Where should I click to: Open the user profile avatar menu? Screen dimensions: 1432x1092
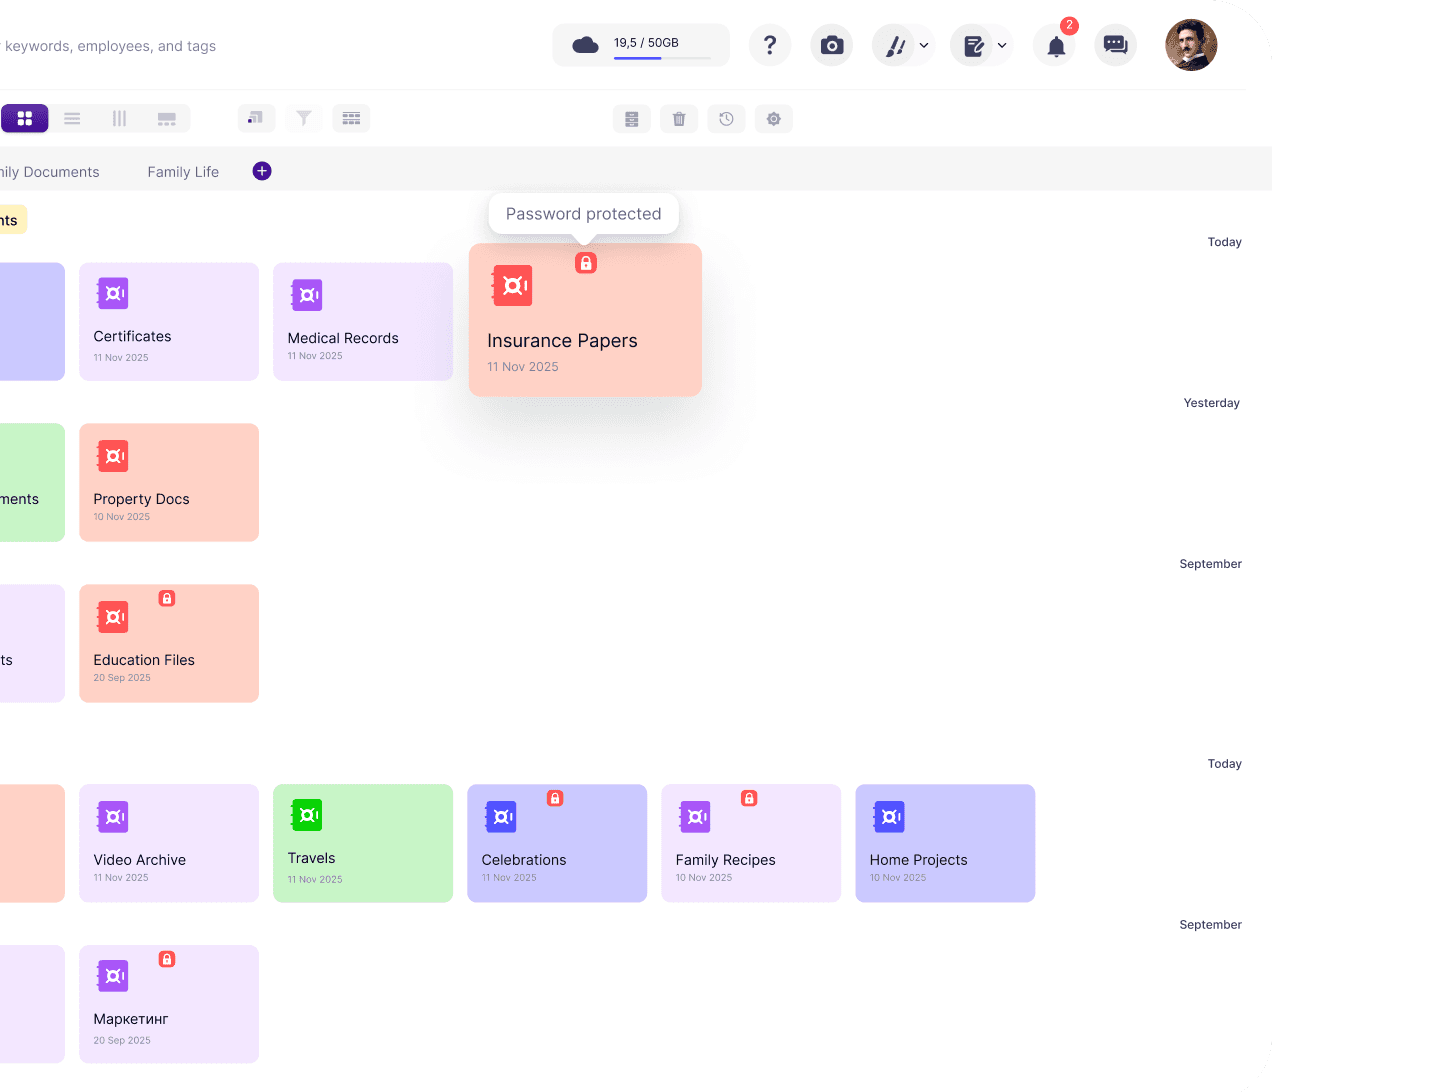pyautogui.click(x=1190, y=45)
